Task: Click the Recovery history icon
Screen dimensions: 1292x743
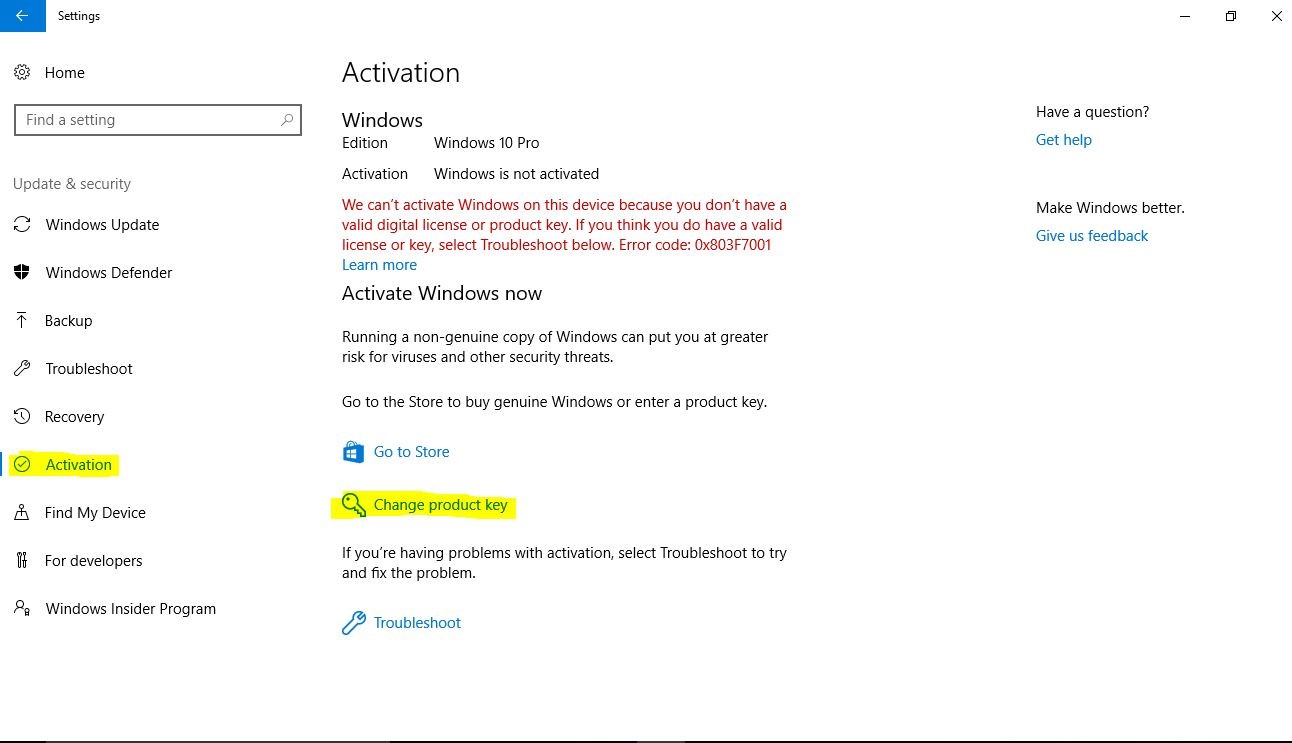Action: (22, 416)
